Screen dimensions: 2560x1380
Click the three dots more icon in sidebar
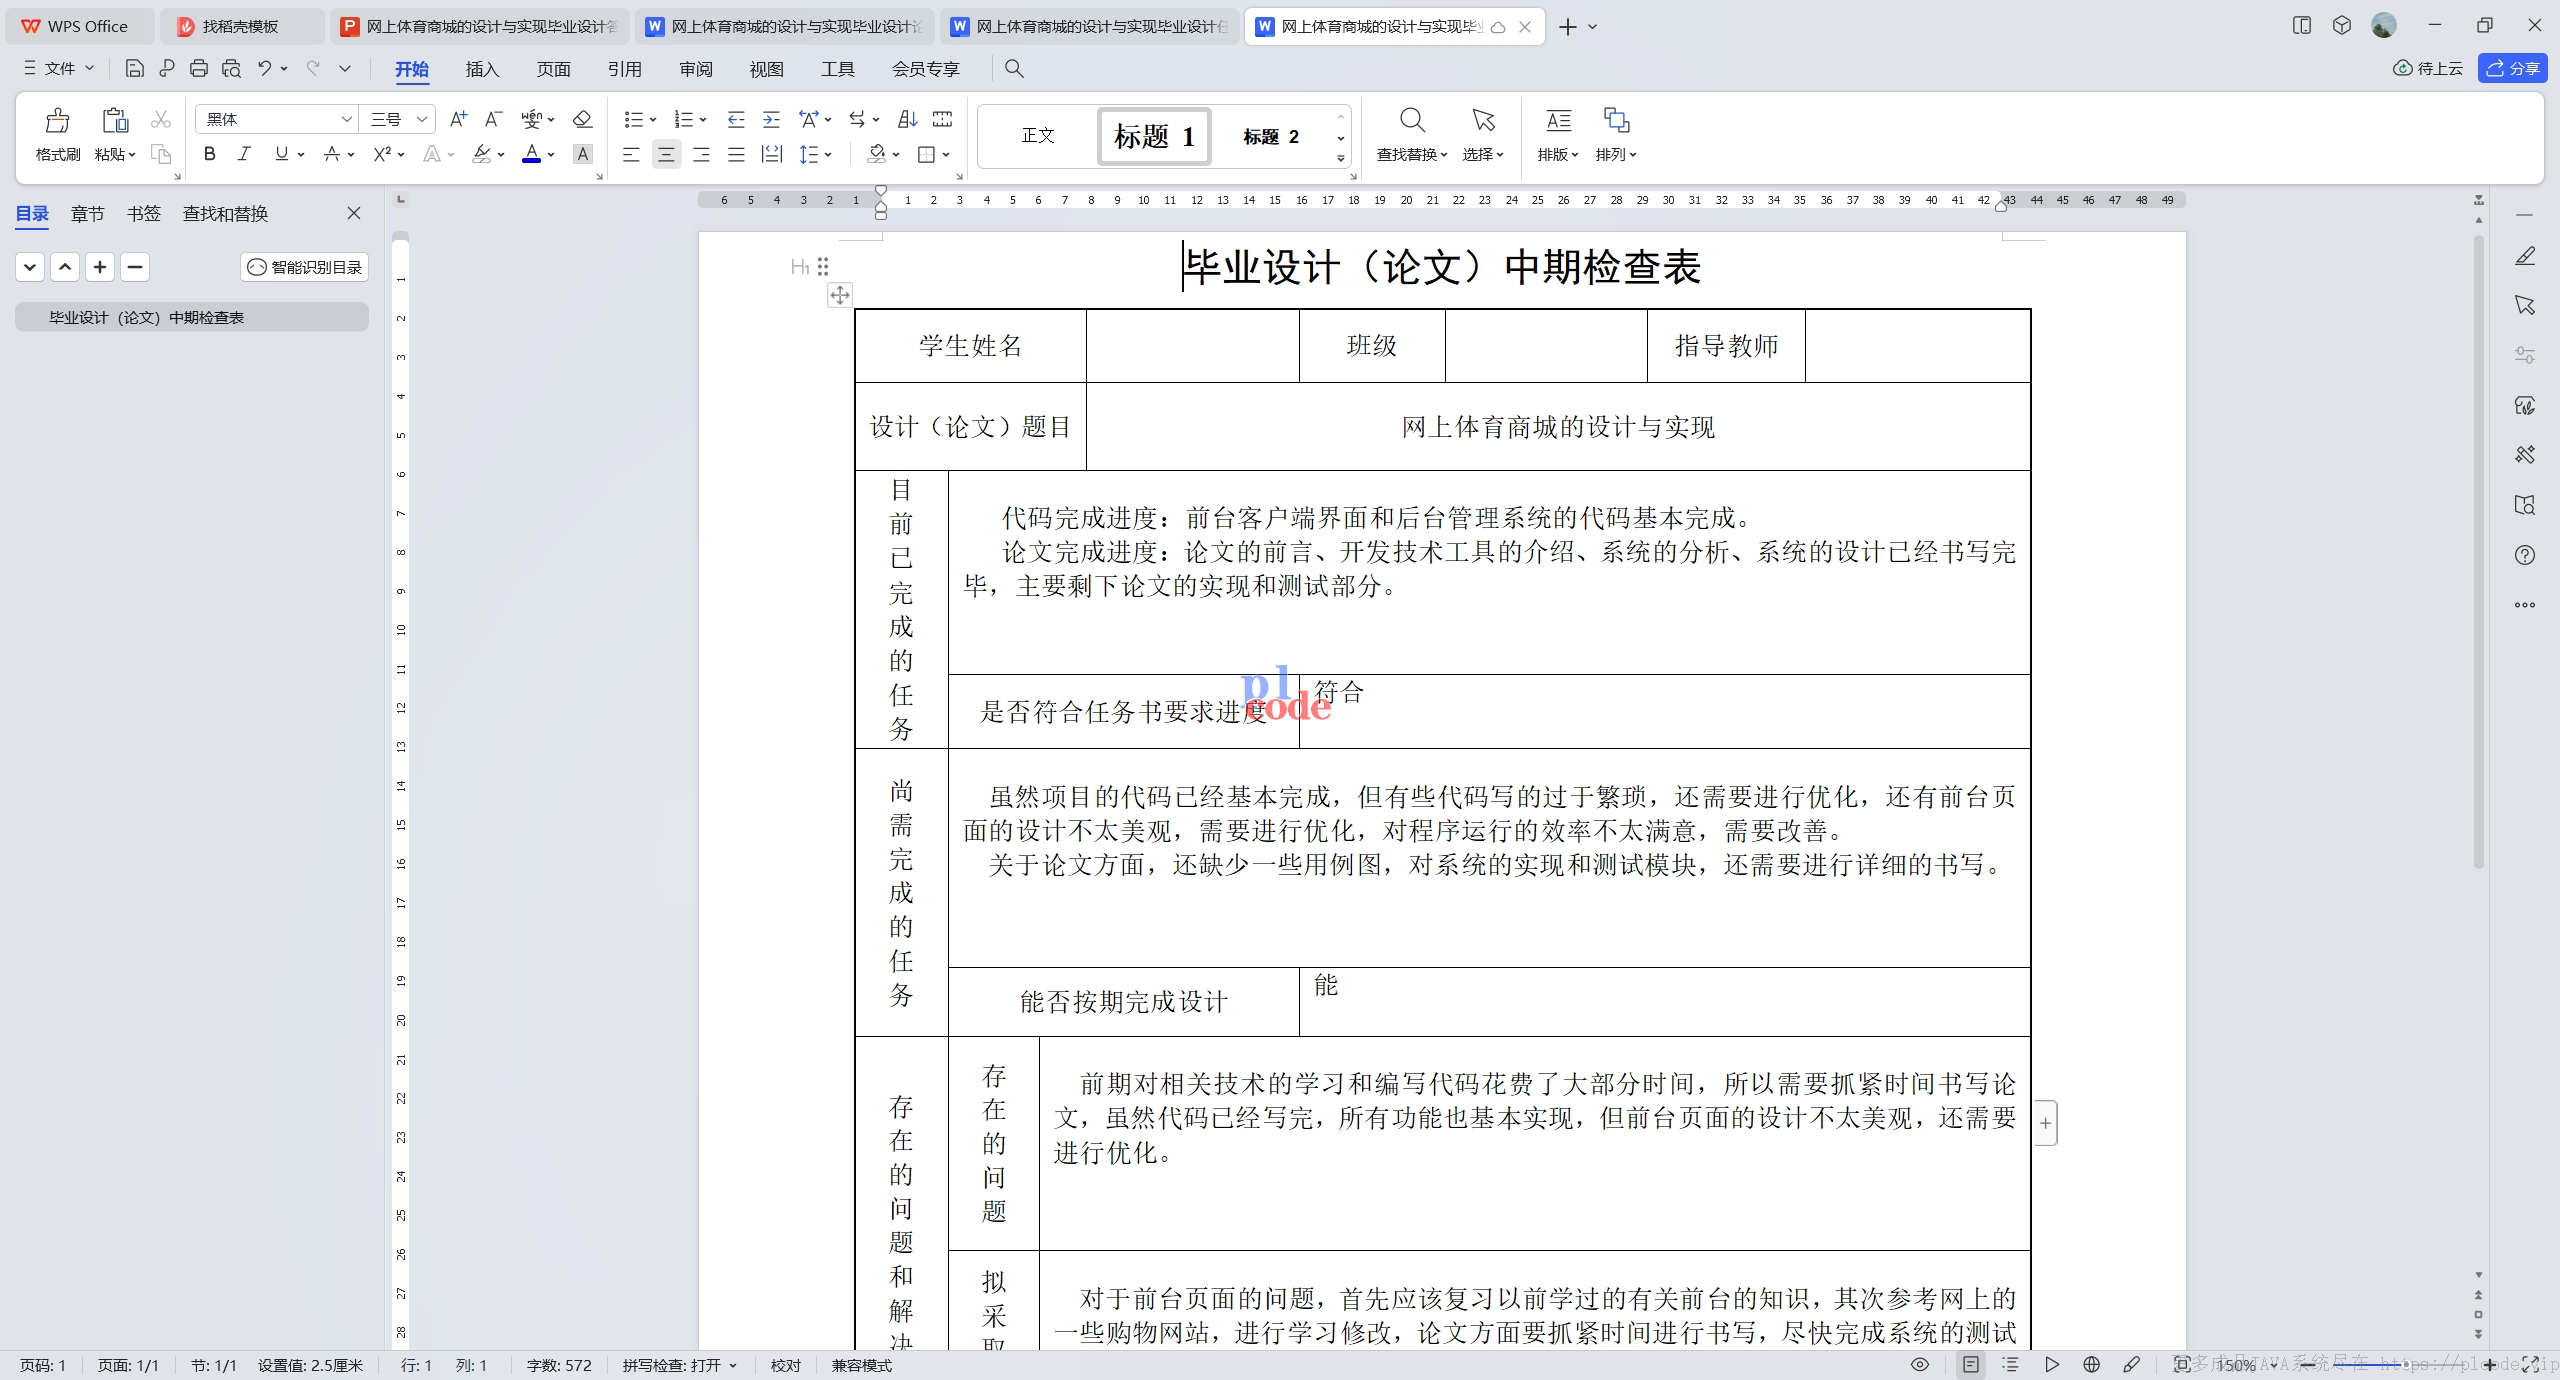[2525, 605]
